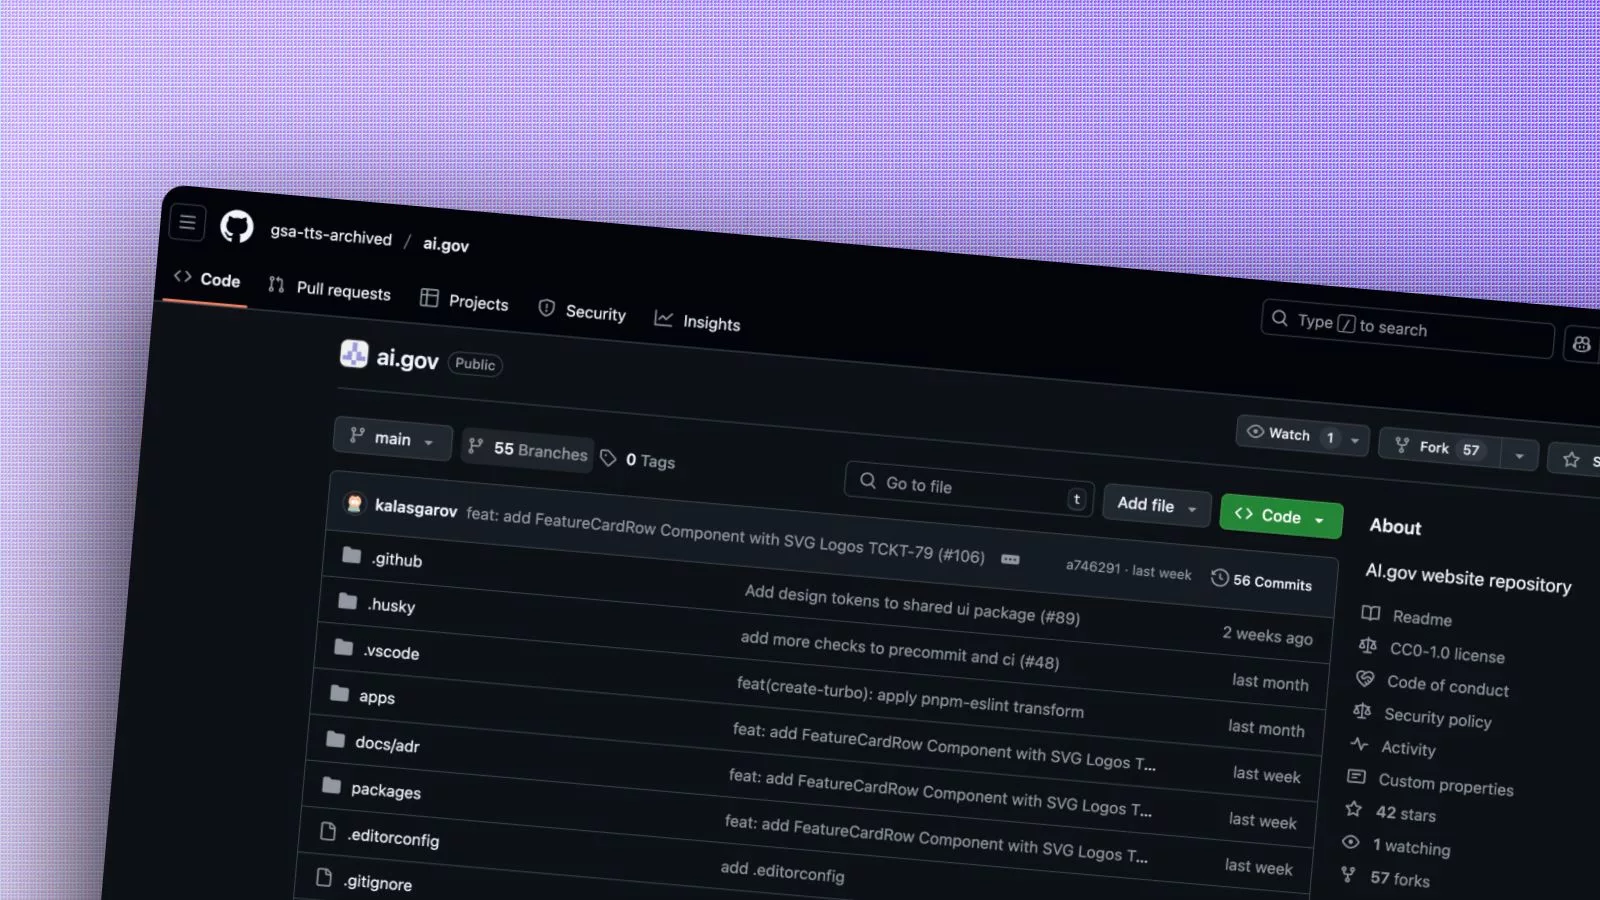Click the .editorconfig file icon

pos(327,831)
